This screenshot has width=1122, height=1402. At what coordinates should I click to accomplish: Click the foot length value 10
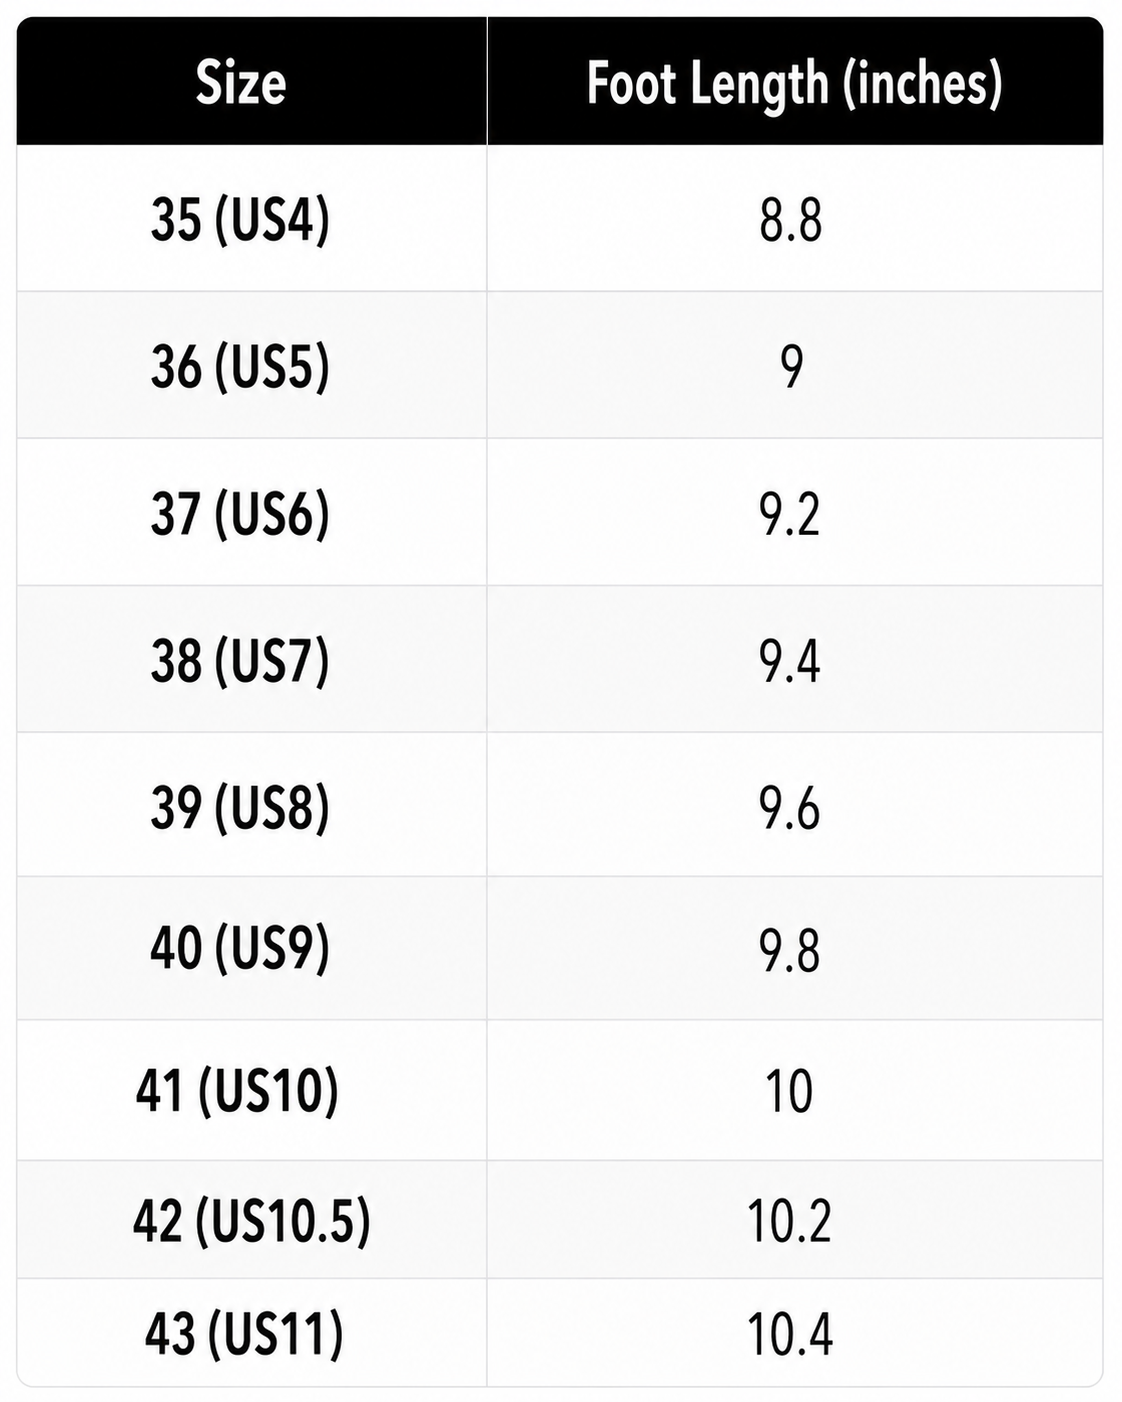[789, 1091]
